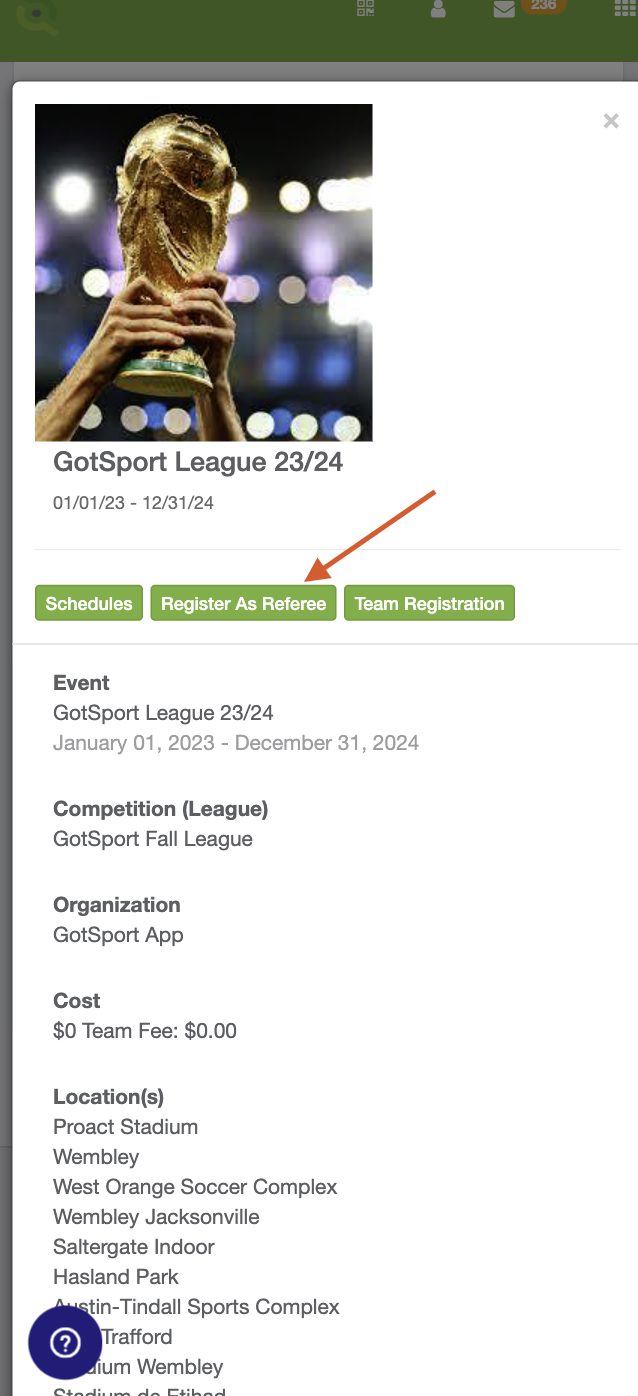Screen dimensions: 638x1396
Task: Open the QR code scanner icon
Action: point(365,9)
